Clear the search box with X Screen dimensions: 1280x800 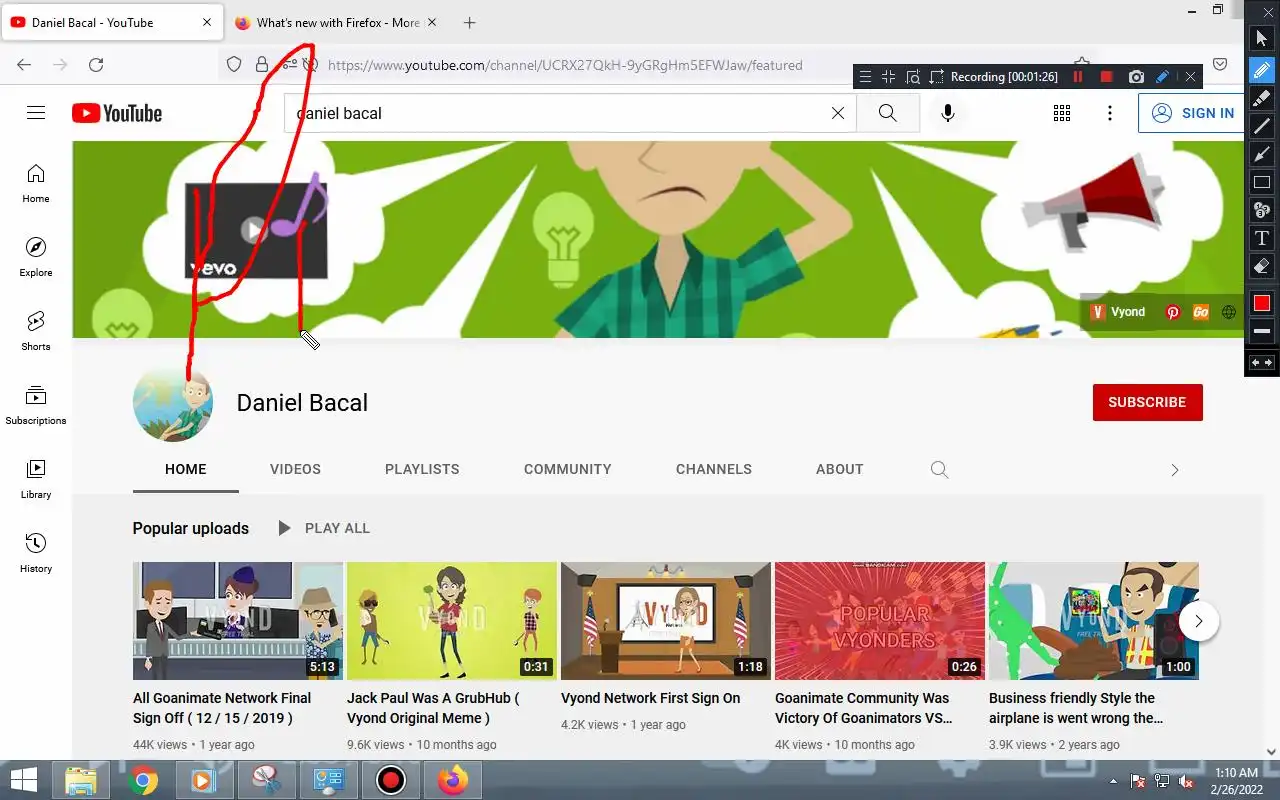[x=838, y=113]
